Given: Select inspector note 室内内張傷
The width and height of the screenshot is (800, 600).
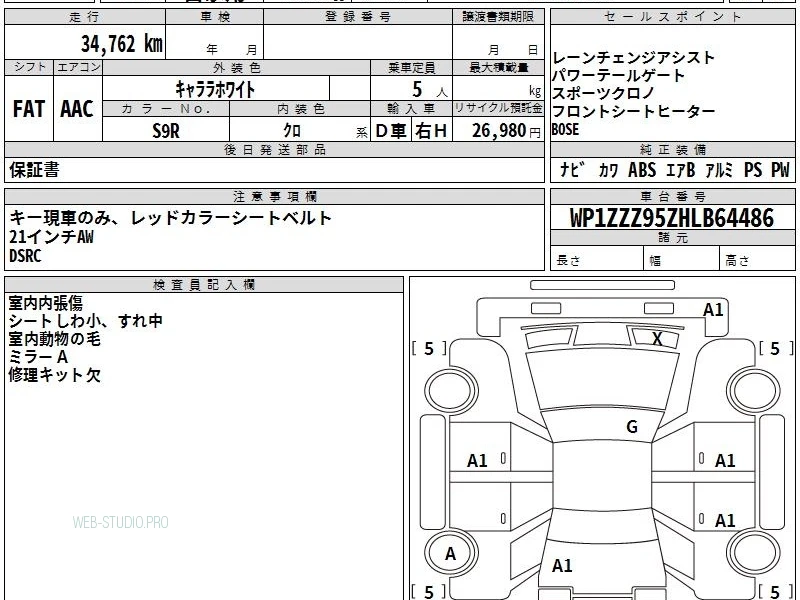Looking at the screenshot, I should click(x=45, y=303).
